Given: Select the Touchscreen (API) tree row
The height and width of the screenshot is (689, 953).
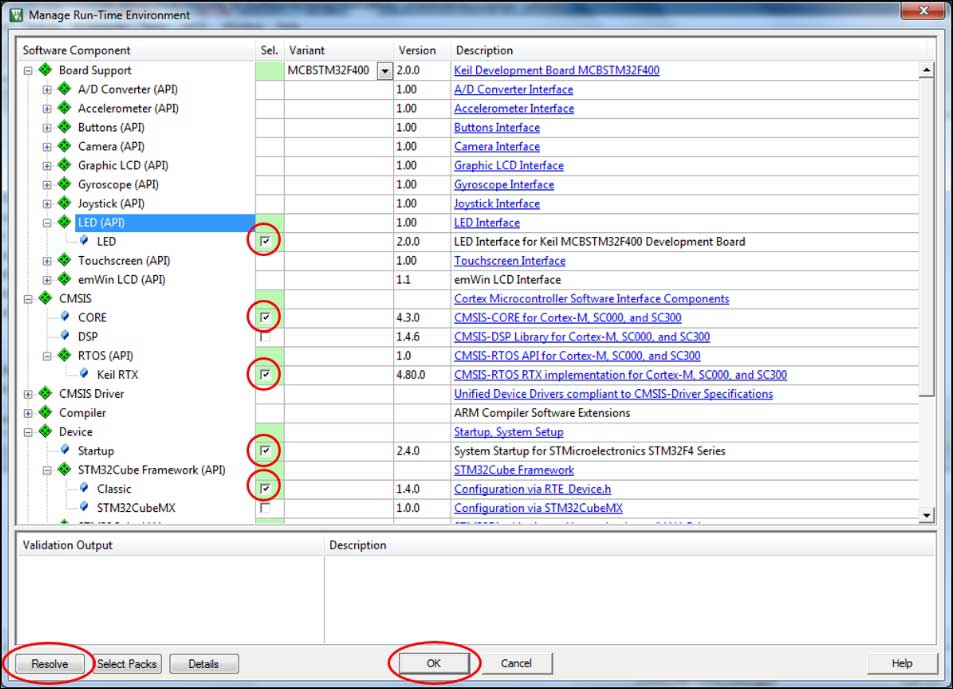Looking at the screenshot, I should (124, 261).
